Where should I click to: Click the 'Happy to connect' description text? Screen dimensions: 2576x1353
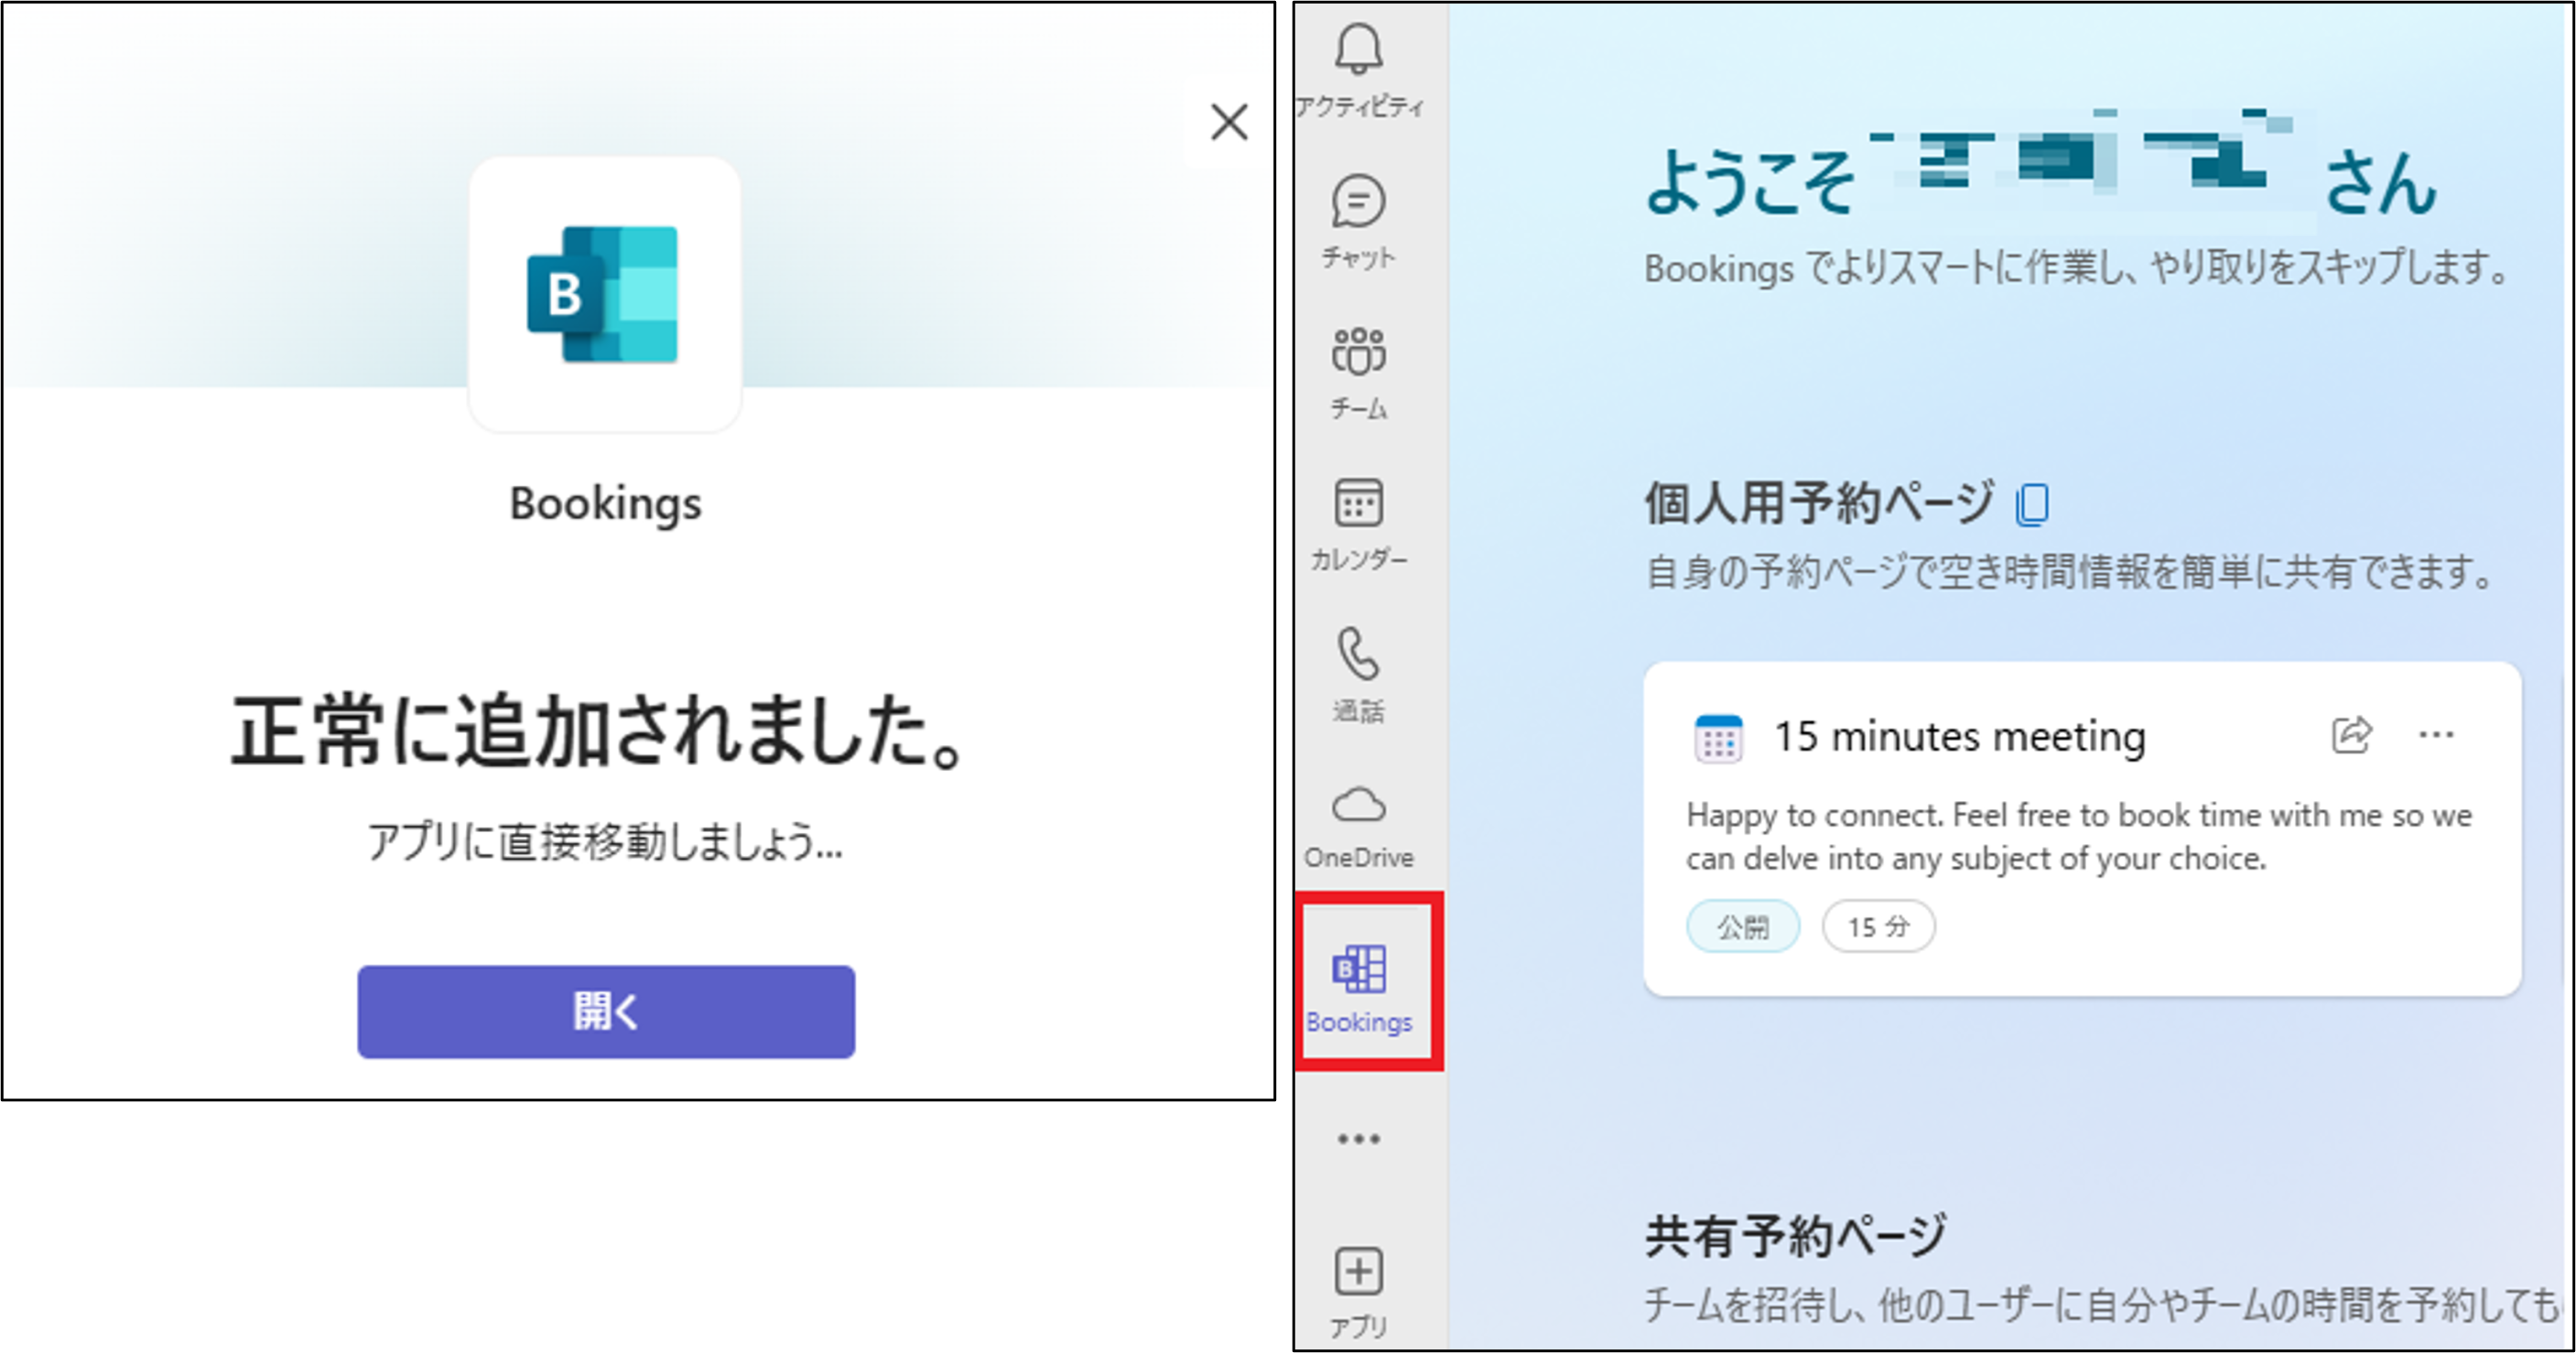click(2079, 837)
